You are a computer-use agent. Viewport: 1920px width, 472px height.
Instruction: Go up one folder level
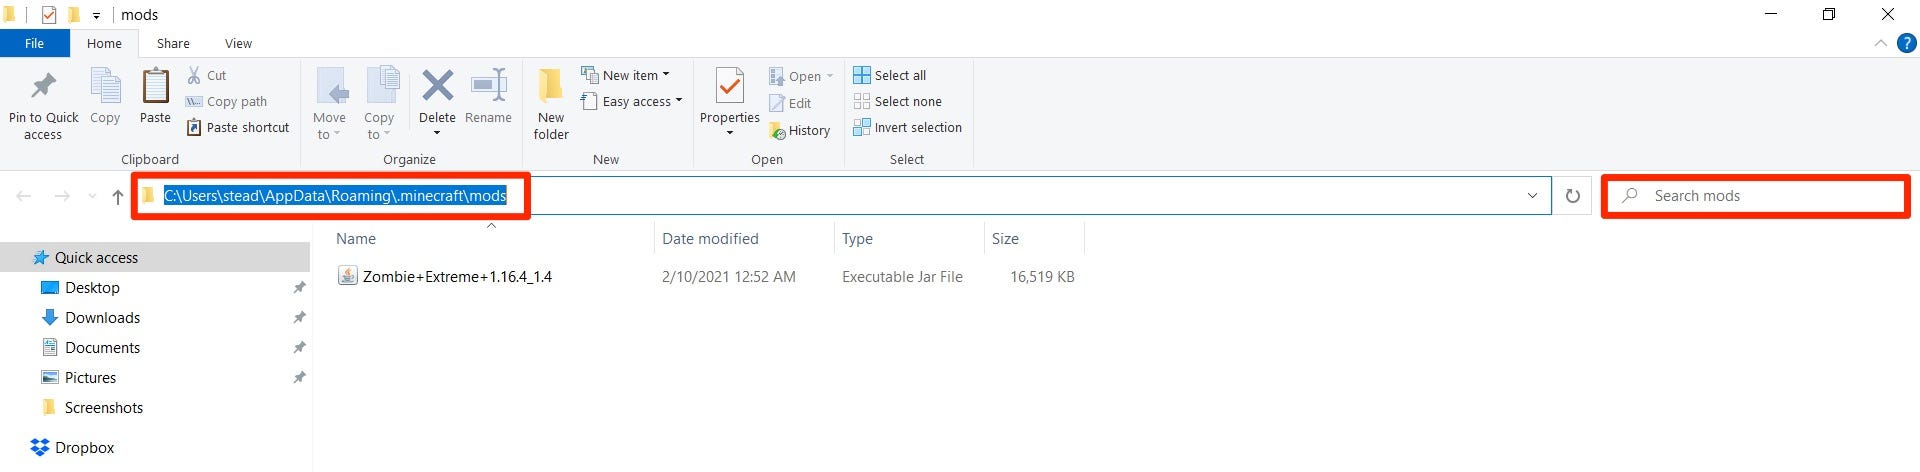118,196
